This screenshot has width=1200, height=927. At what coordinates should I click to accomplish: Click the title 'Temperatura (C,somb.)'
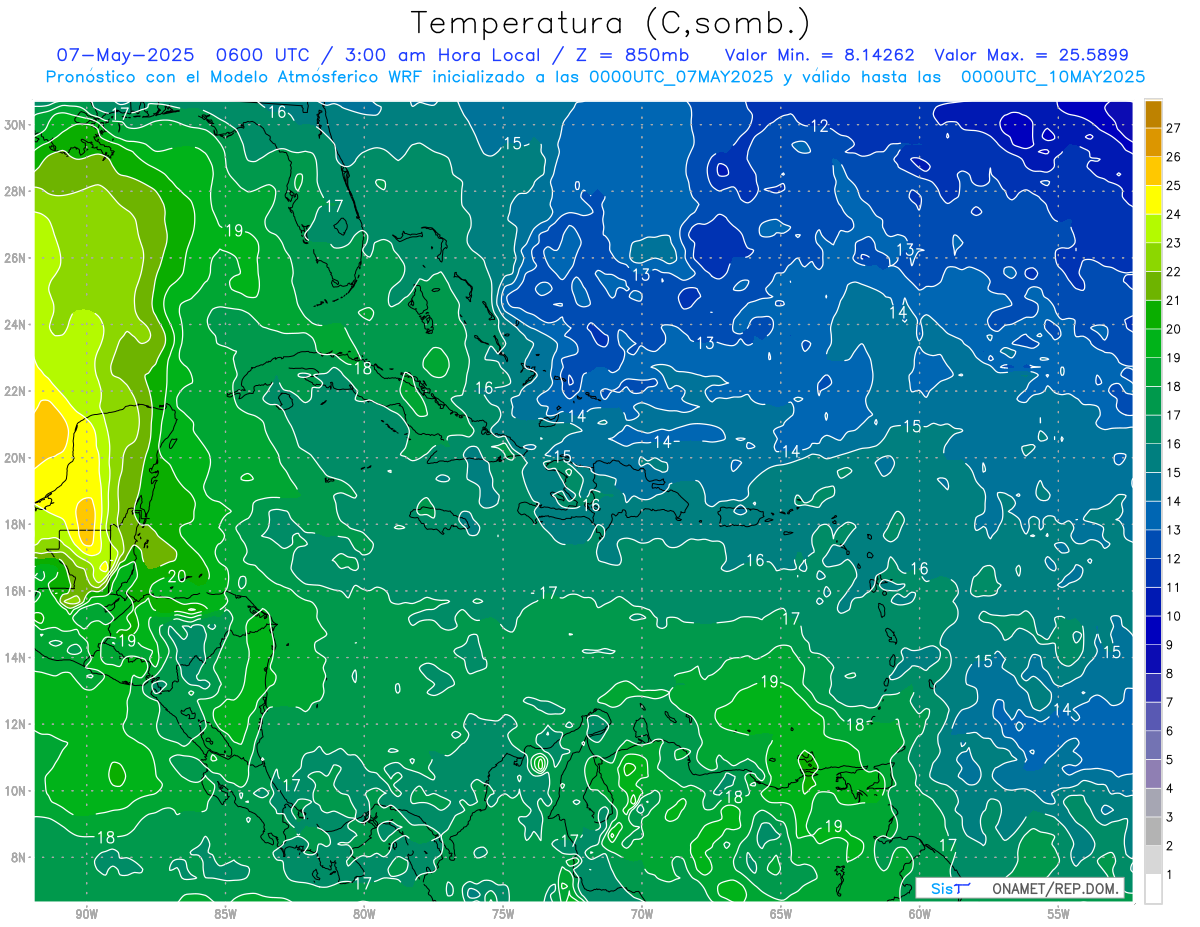click(610, 22)
